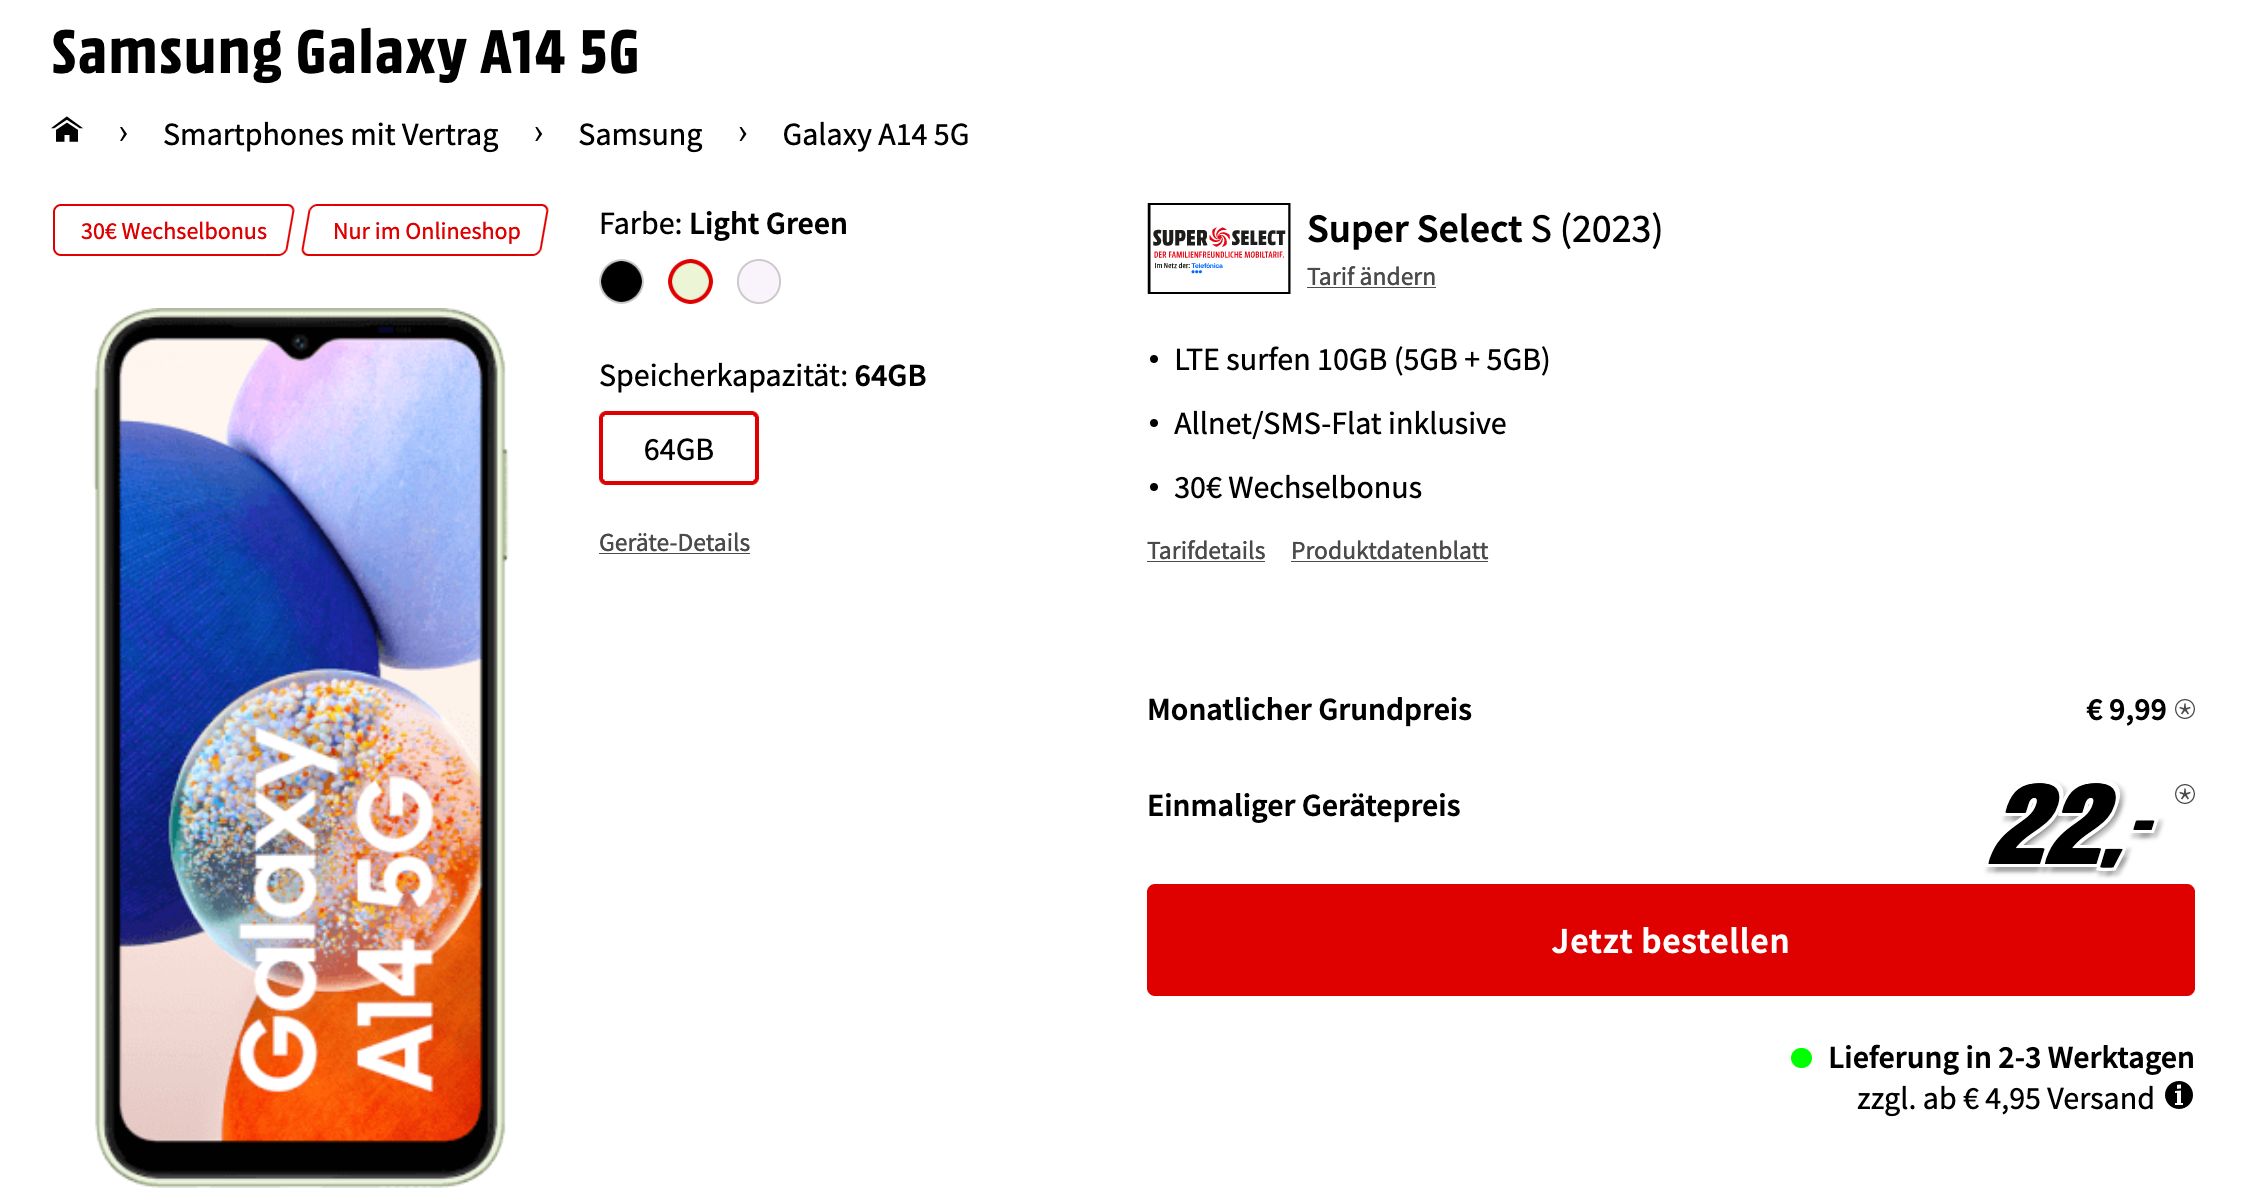The image size is (2252, 1202).
Task: Click Galaxy A14 5G breadcrumb item
Action: point(875,134)
